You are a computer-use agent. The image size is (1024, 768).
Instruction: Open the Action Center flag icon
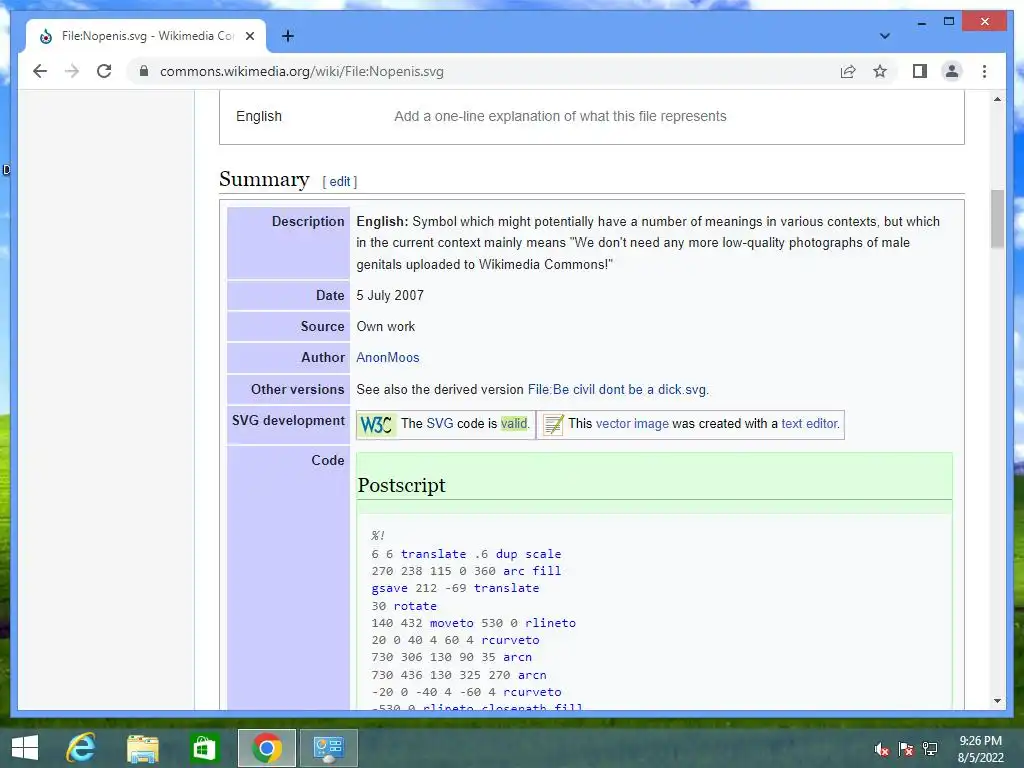click(906, 749)
